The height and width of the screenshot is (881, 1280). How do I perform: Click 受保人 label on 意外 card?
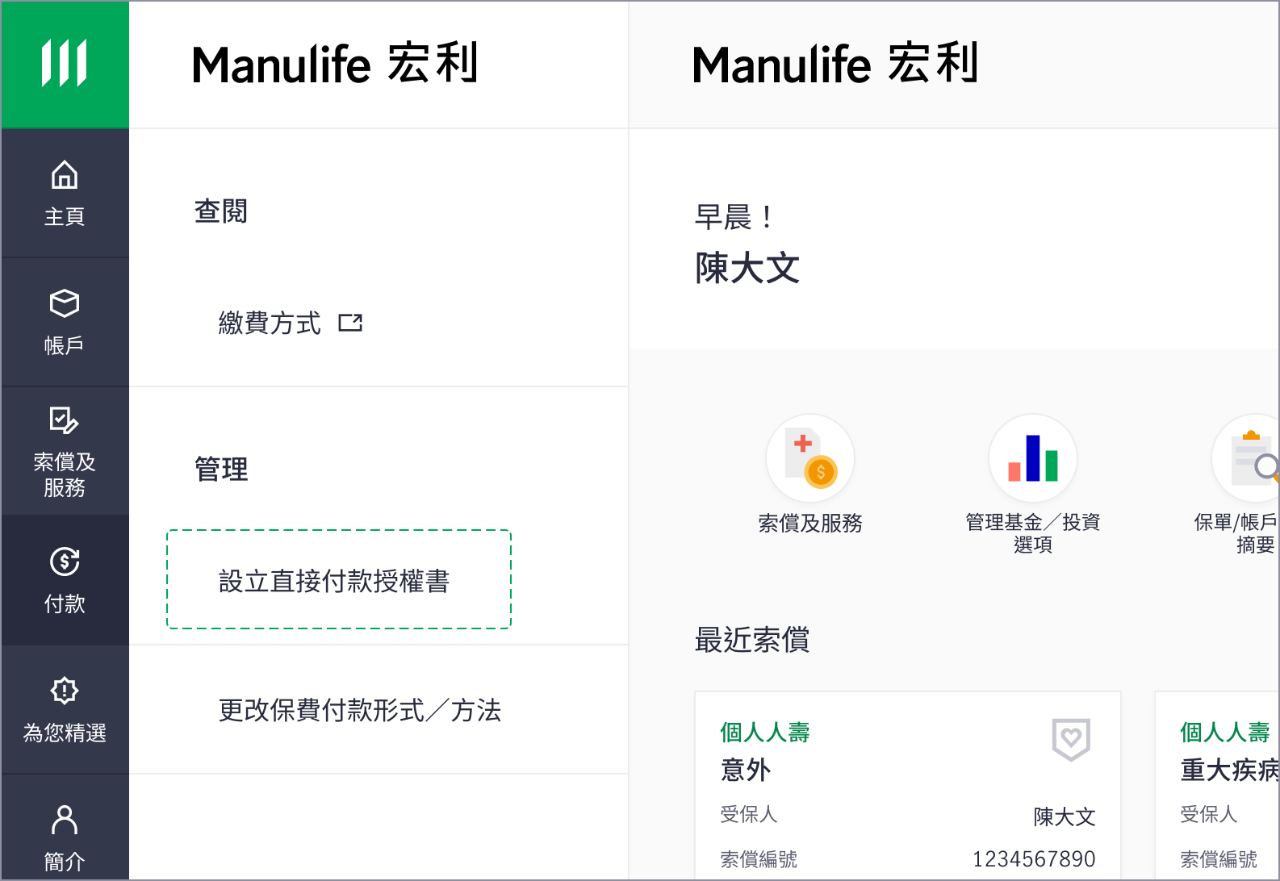pos(748,814)
